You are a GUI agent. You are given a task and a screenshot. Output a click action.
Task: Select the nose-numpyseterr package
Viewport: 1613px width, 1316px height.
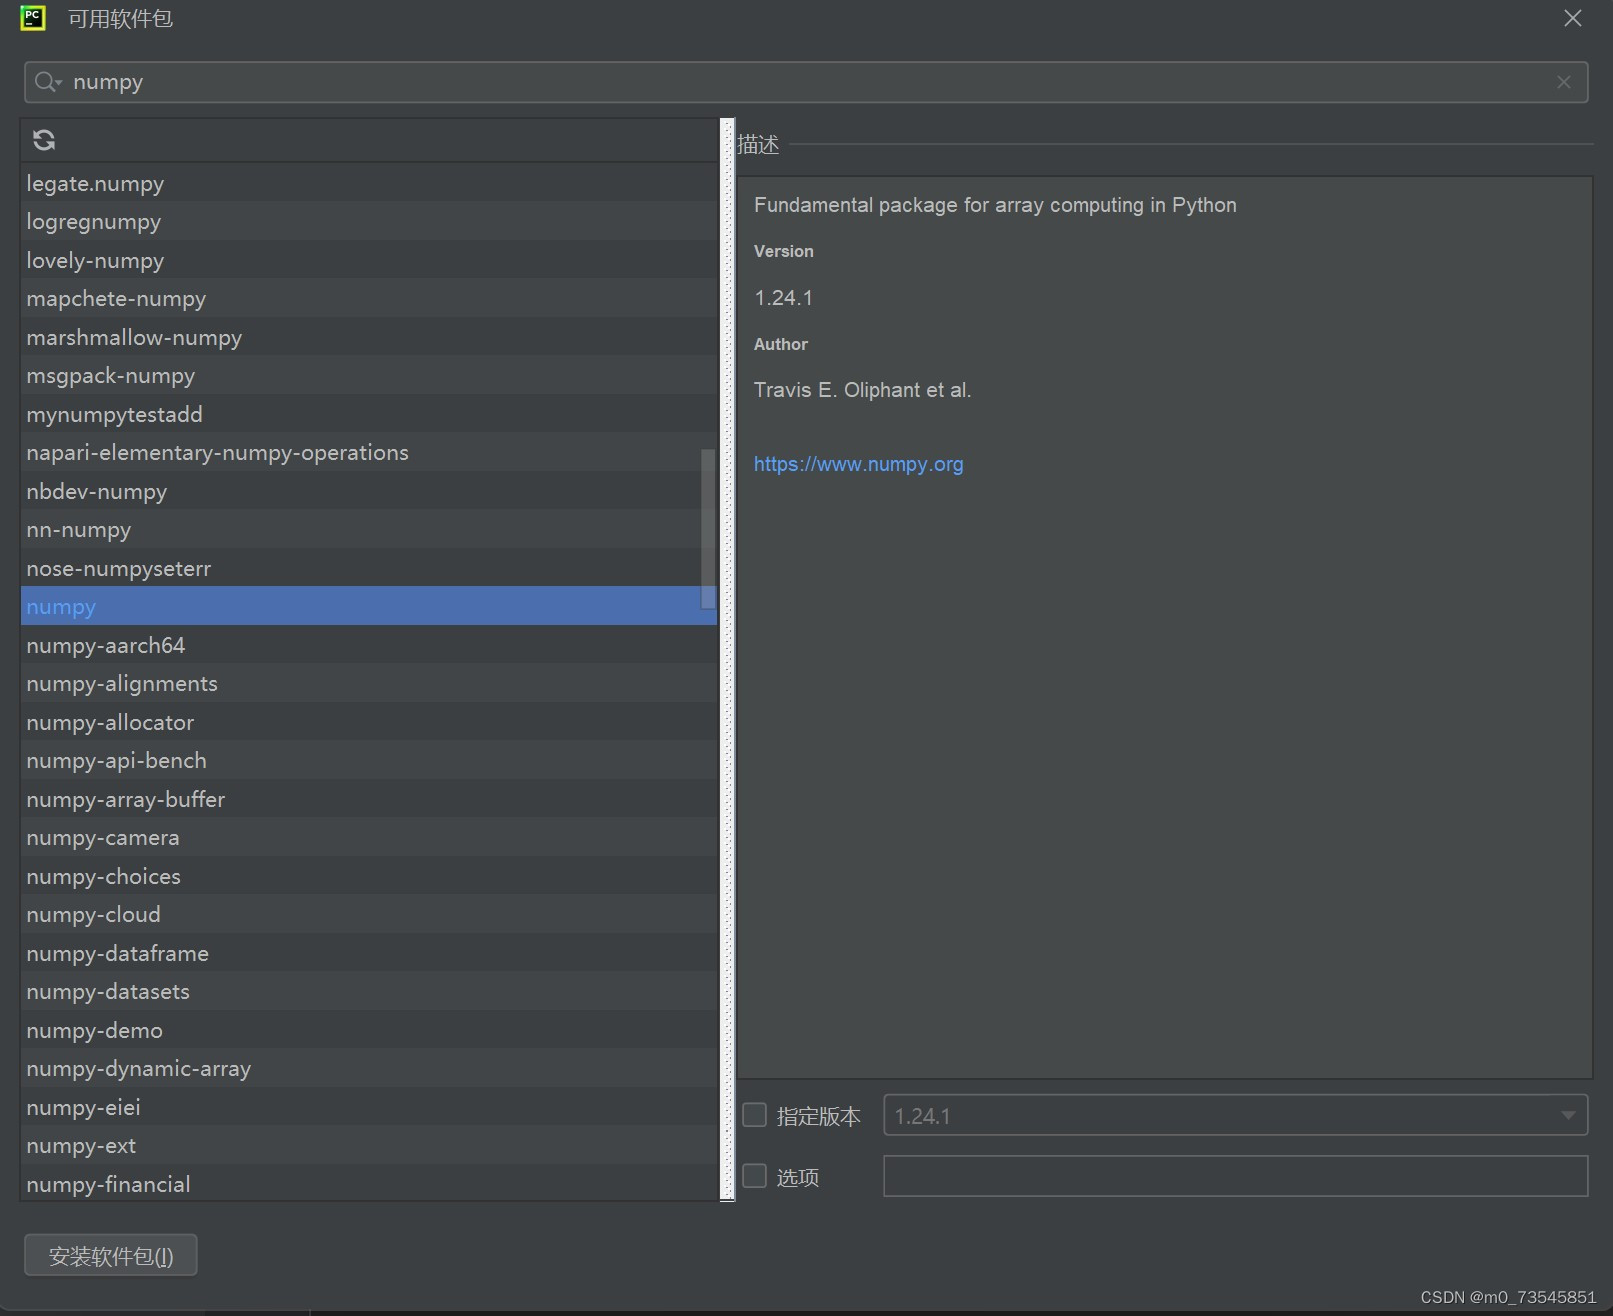[x=368, y=568]
